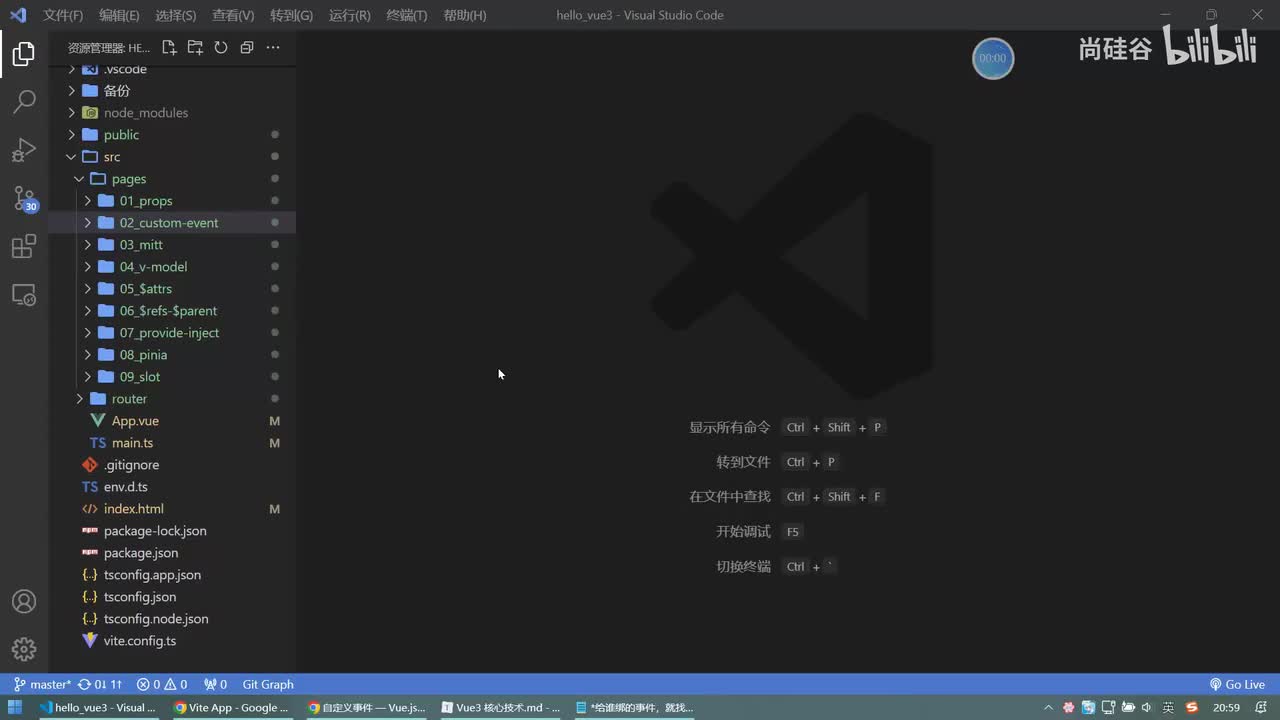Open the errors and warnings count in the status bar
Image resolution: width=1280 pixels, height=720 pixels.
(x=162, y=685)
